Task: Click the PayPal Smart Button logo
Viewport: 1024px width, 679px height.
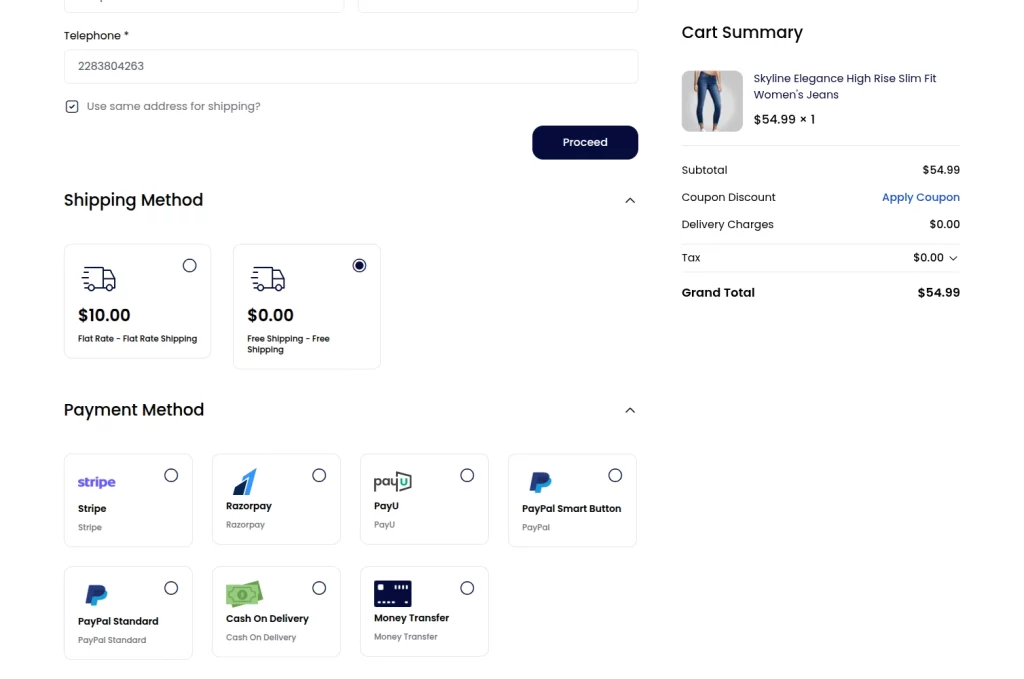Action: pyautogui.click(x=540, y=483)
